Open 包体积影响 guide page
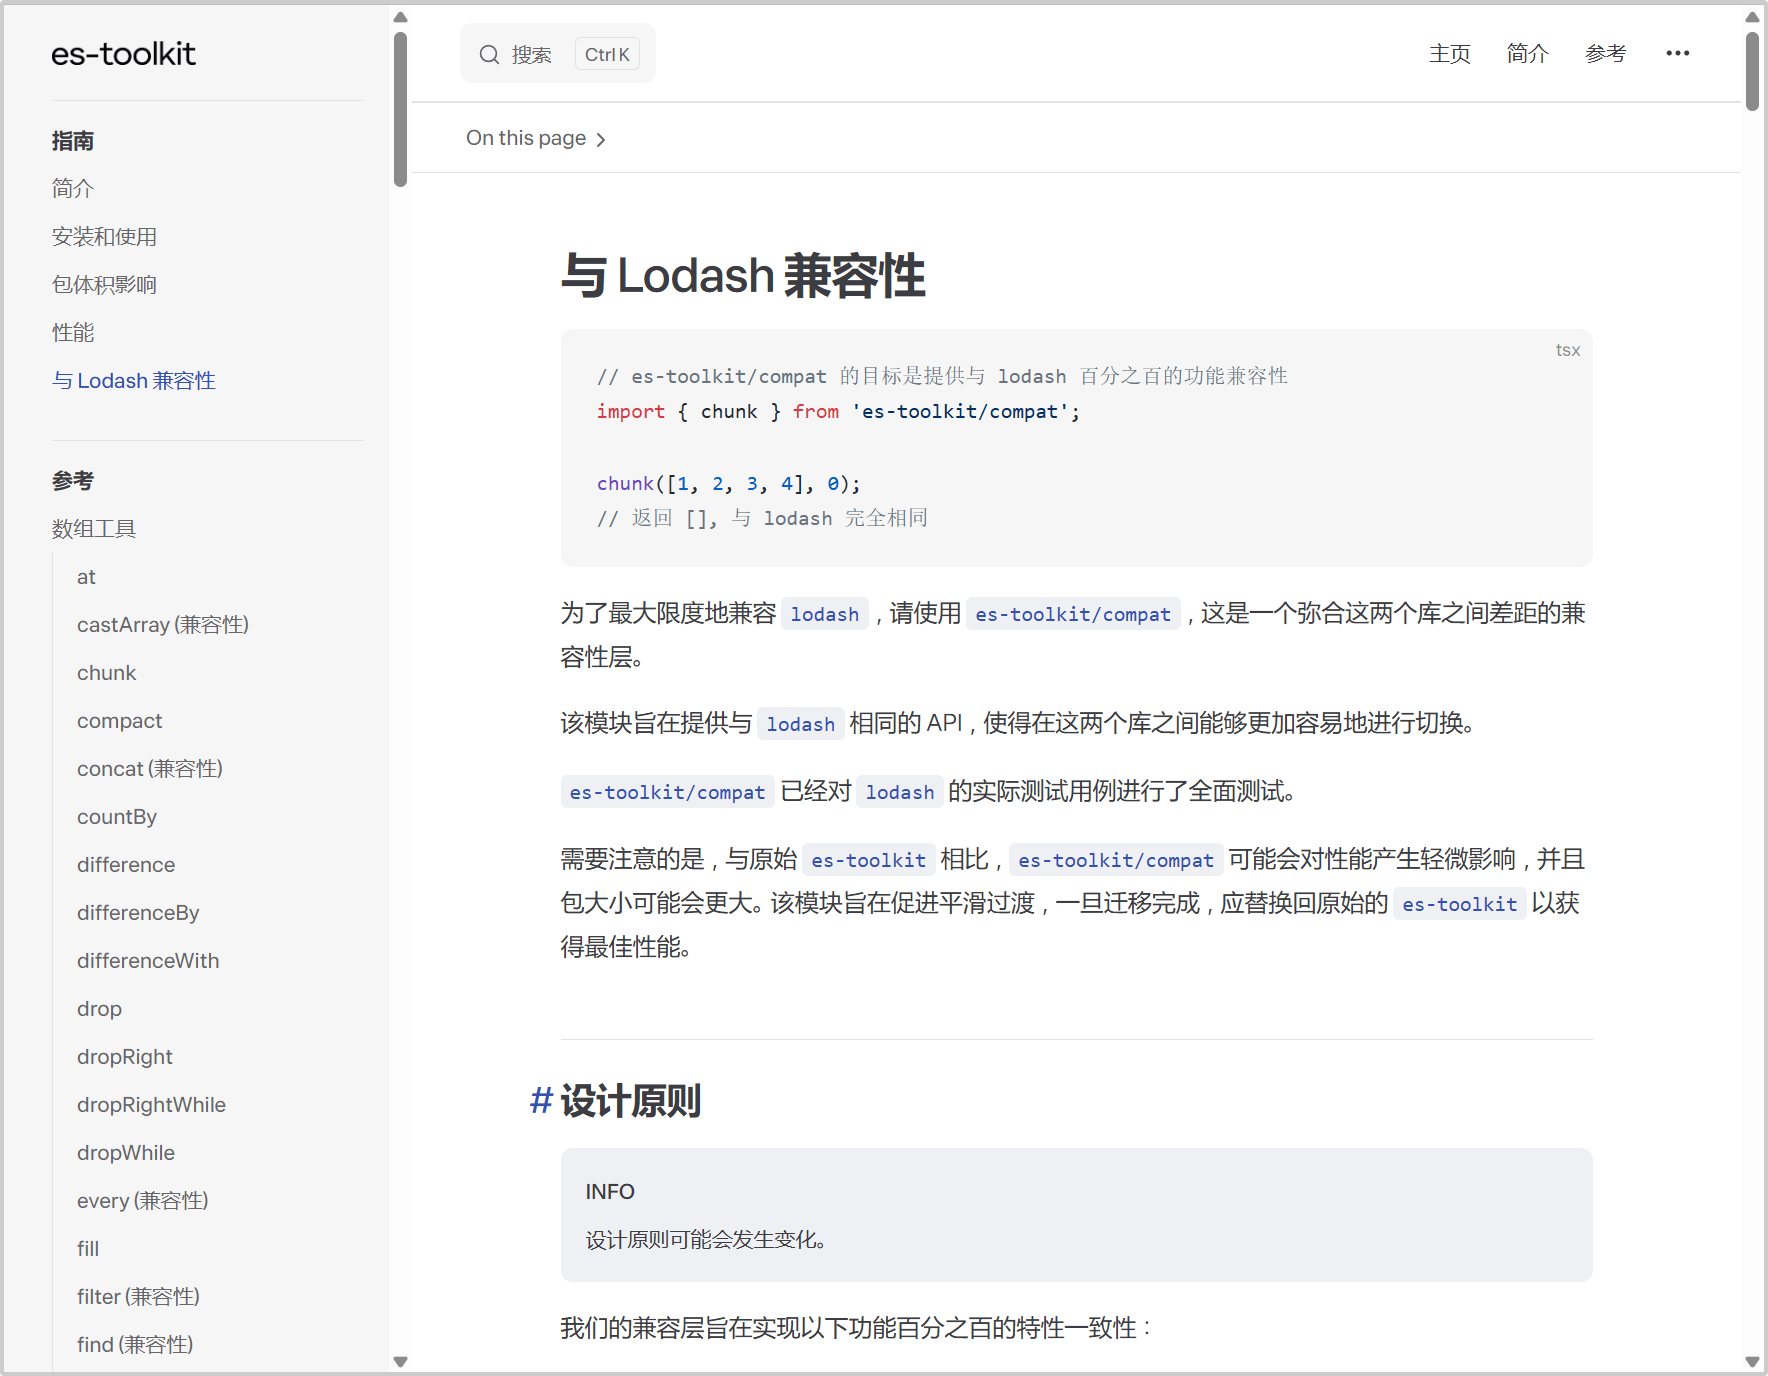 click(104, 284)
